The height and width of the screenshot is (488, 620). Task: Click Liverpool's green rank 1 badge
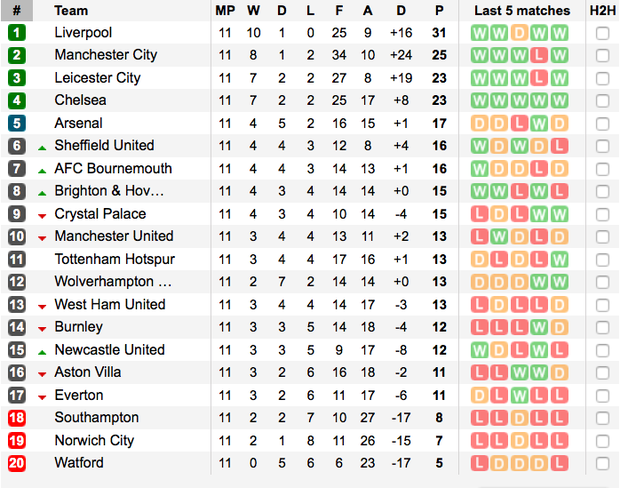point(17,33)
